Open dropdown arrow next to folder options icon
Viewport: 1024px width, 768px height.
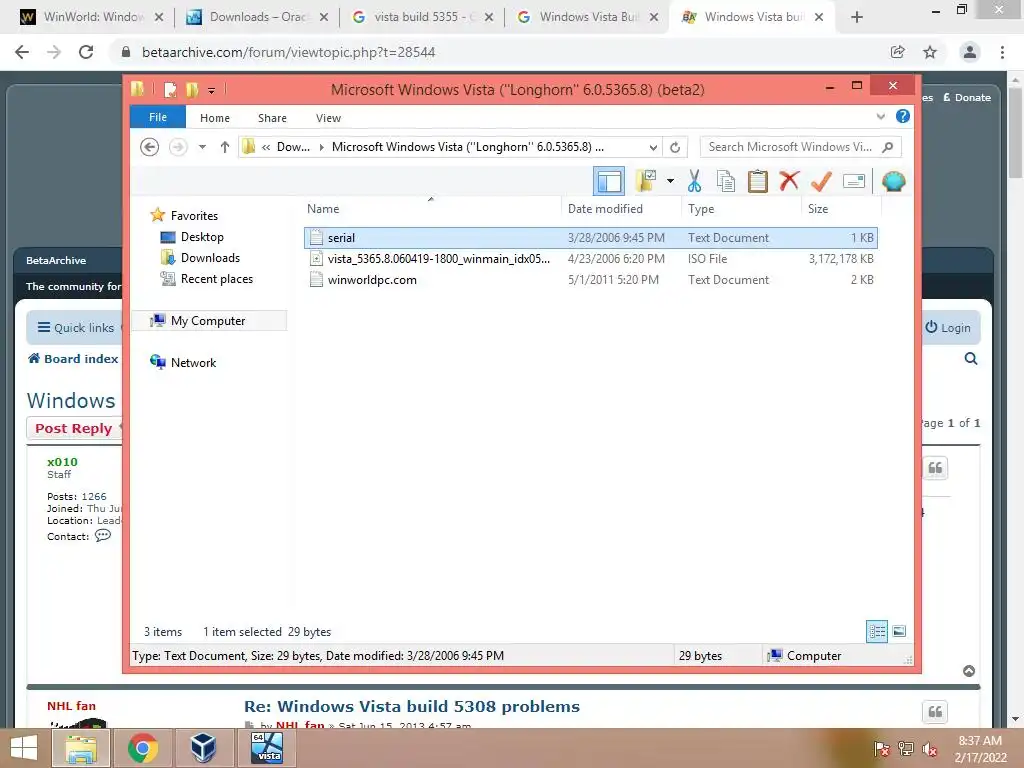pos(670,181)
